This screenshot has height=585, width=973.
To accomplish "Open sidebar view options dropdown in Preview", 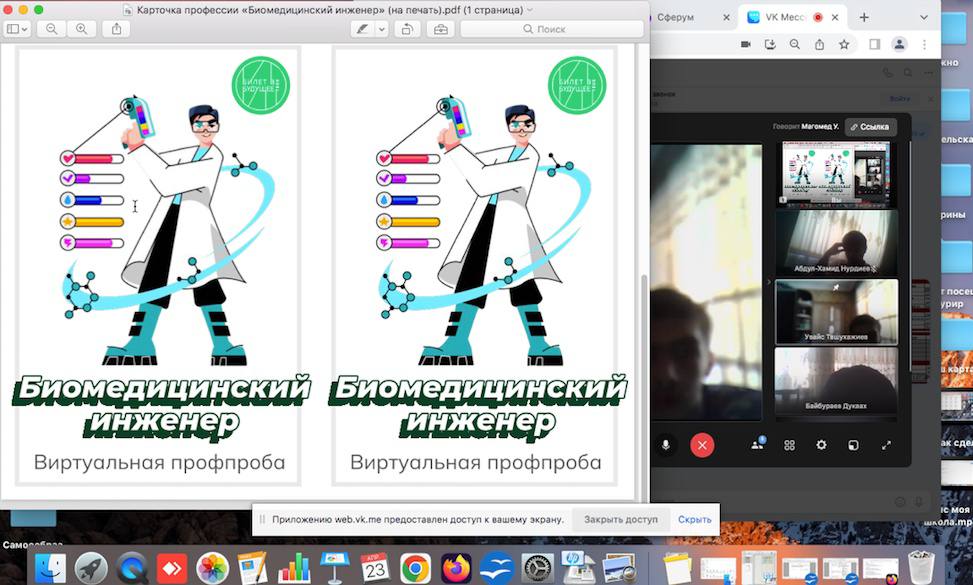I will (17, 29).
